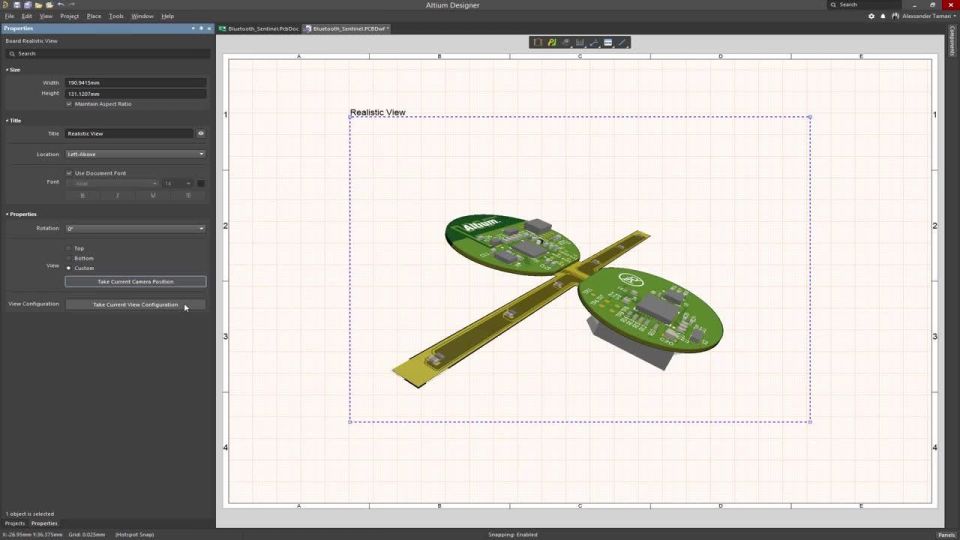960x540 pixels.
Task: Open the Place menu
Action: click(x=94, y=17)
